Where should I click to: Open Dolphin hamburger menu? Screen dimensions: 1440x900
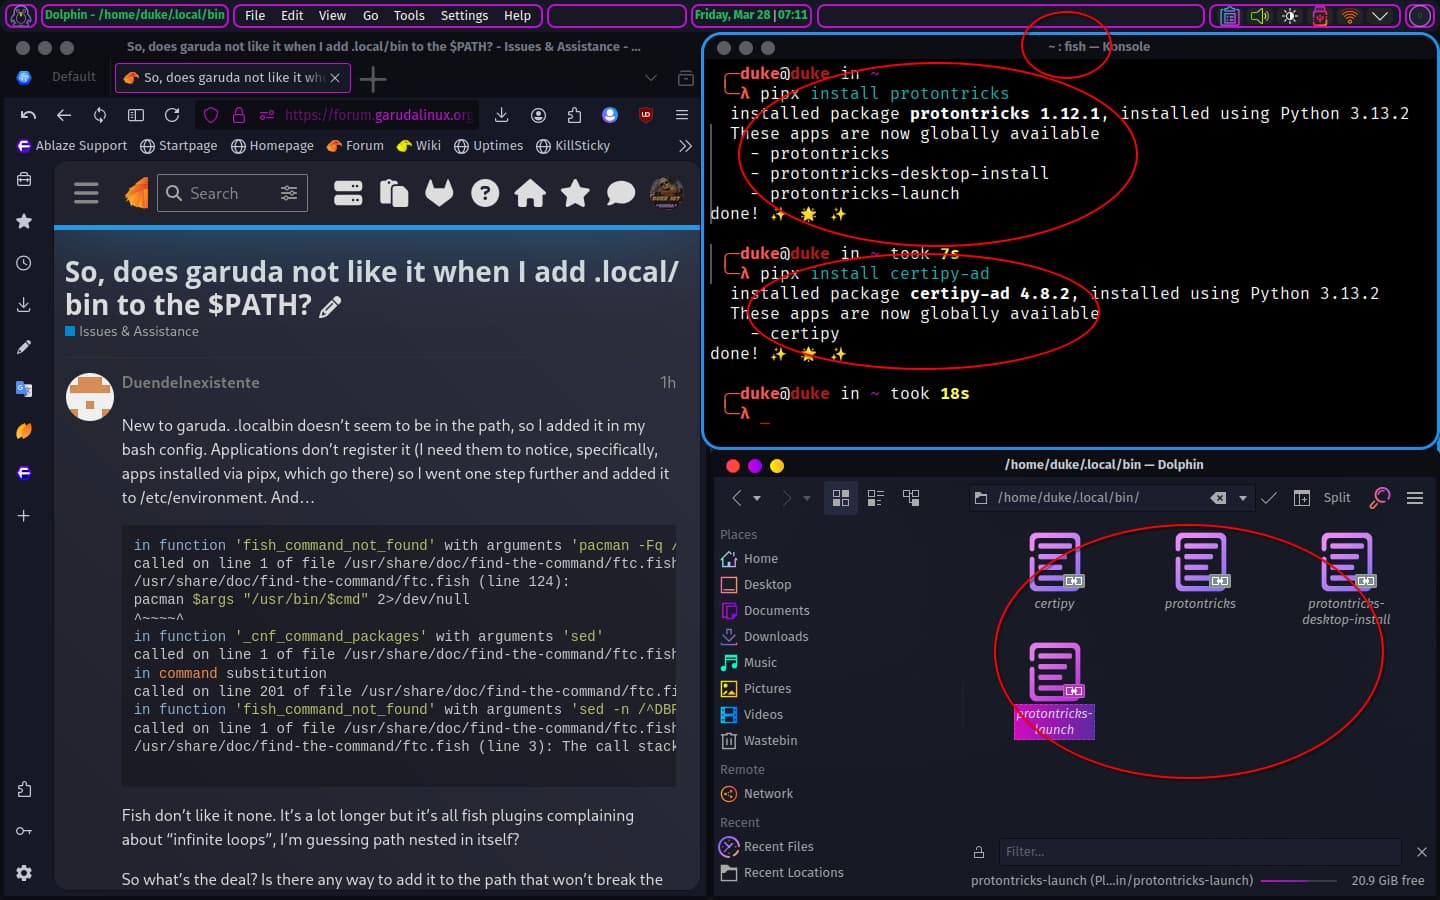click(1415, 497)
